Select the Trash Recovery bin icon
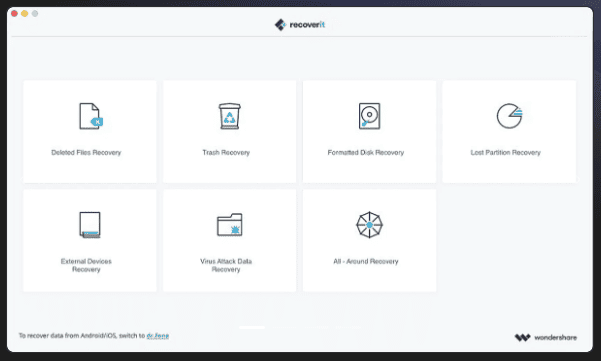The image size is (601, 361). click(229, 116)
